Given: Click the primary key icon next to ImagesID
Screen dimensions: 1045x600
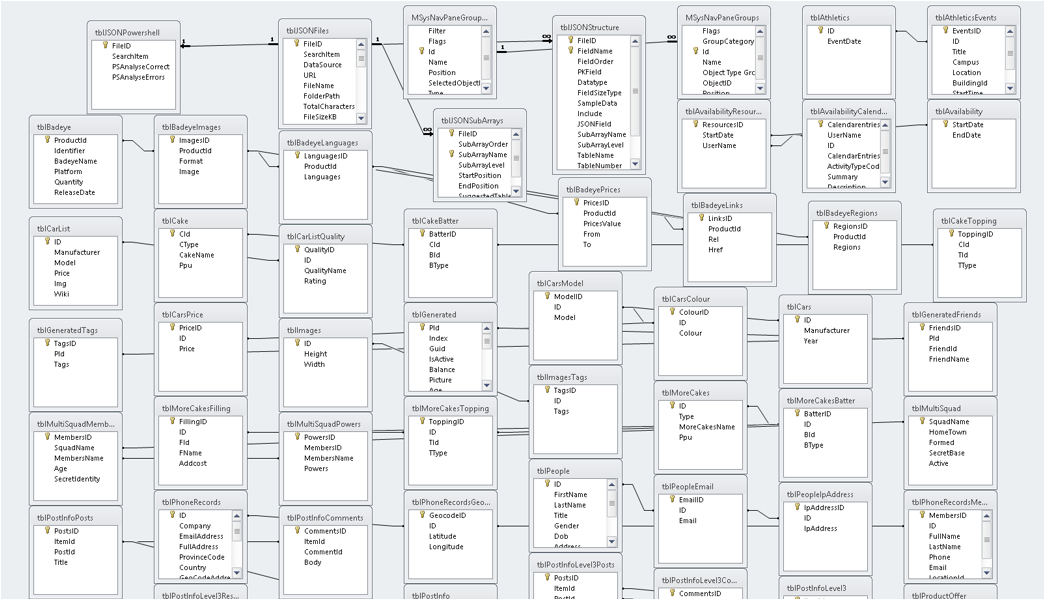Looking at the screenshot, I should coord(171,141).
